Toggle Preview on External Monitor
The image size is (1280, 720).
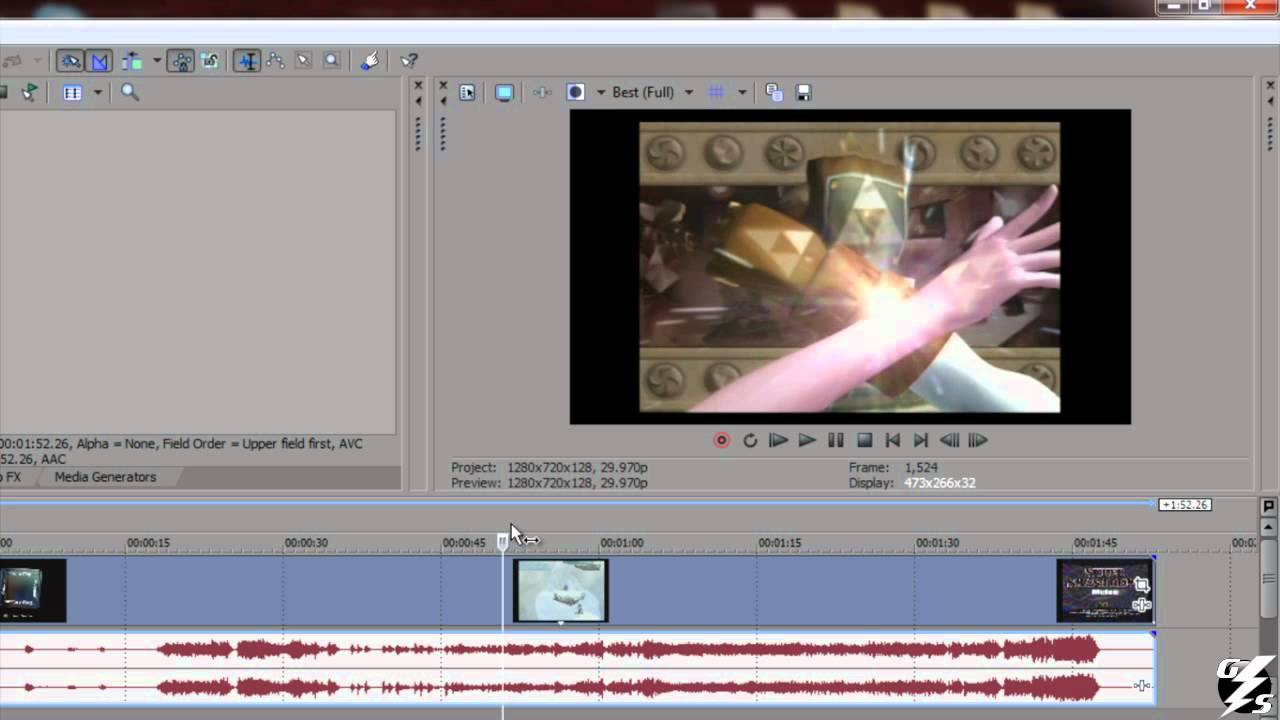[x=504, y=92]
